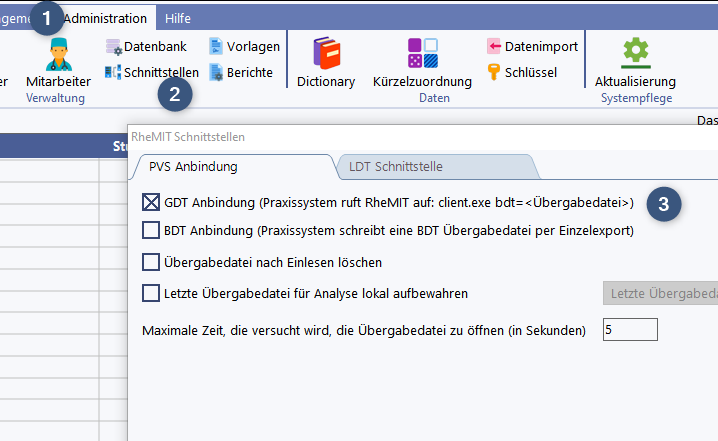Run the Aktualisierung update gear

(x=635, y=62)
